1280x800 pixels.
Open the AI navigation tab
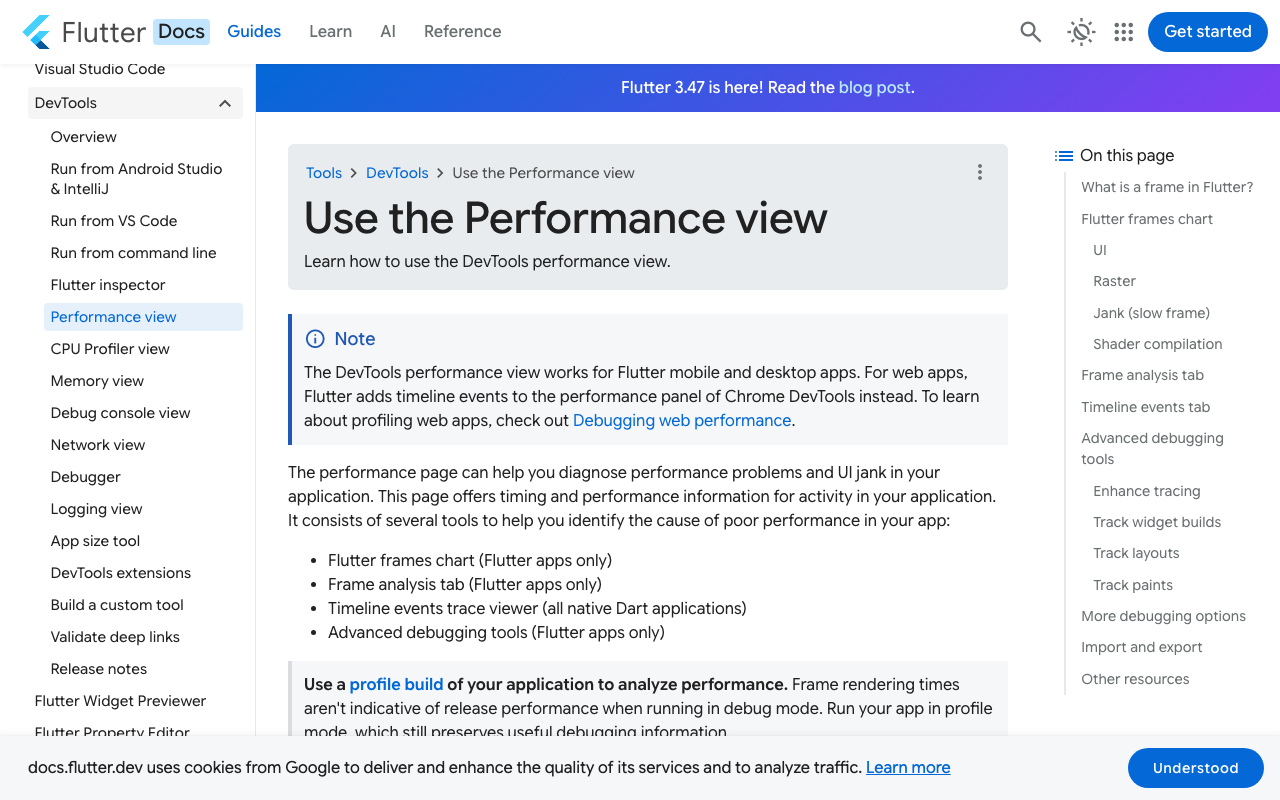pos(388,32)
